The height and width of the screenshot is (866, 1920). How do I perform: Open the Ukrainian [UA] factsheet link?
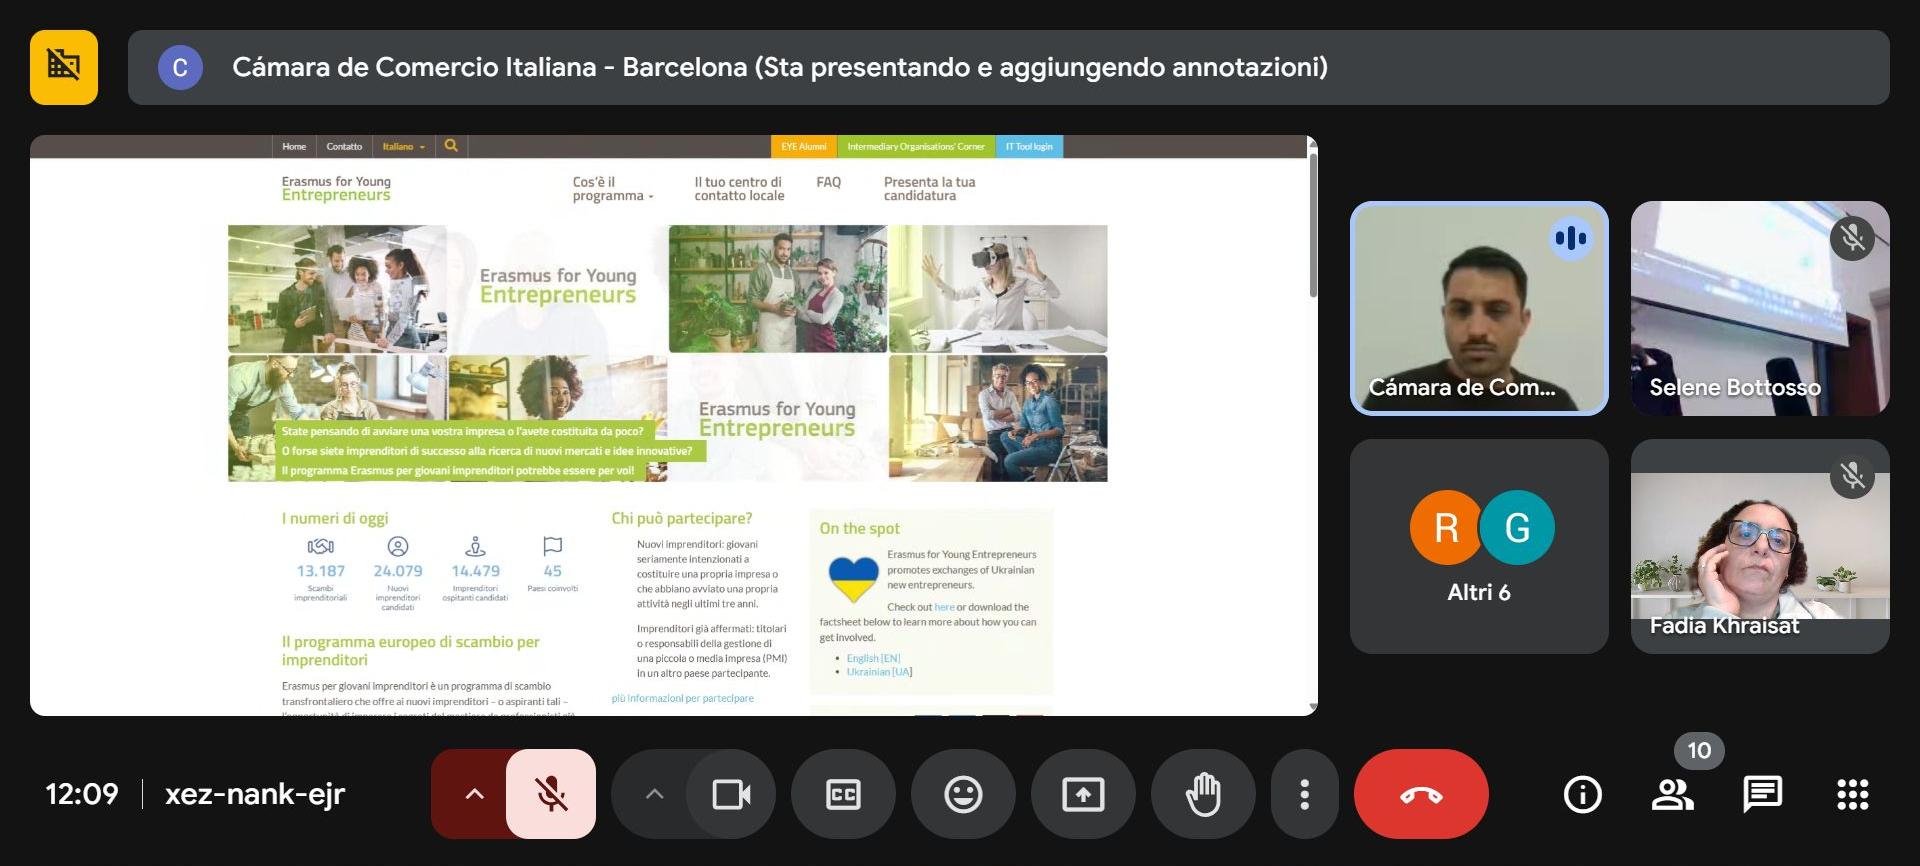(879, 672)
